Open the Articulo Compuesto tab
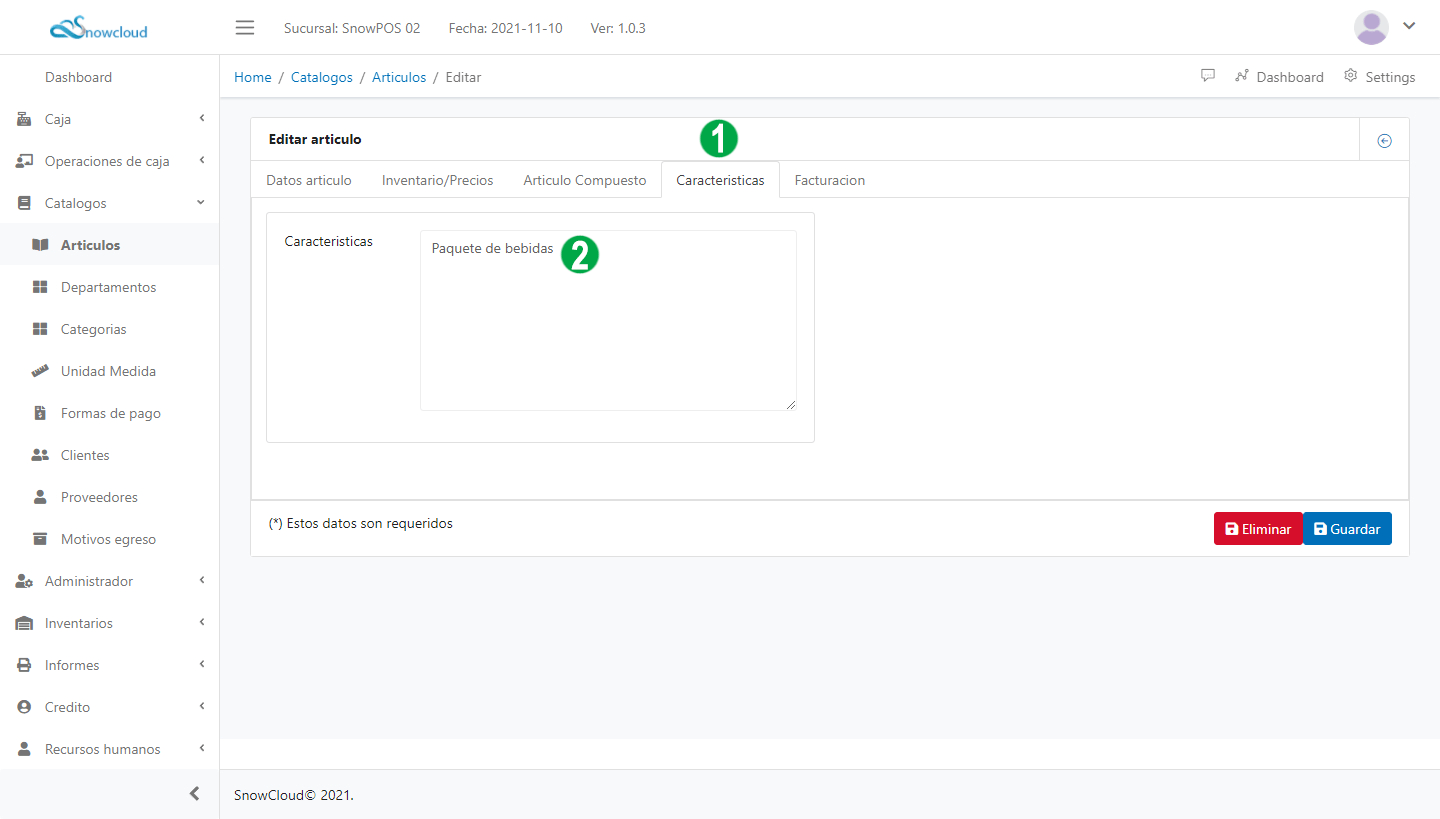Image resolution: width=1440 pixels, height=819 pixels. 584,180
